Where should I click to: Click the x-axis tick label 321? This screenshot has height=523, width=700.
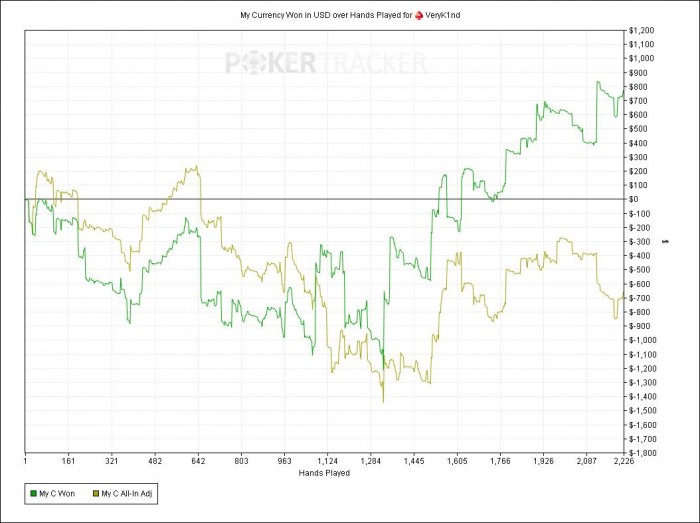[x=112, y=461]
